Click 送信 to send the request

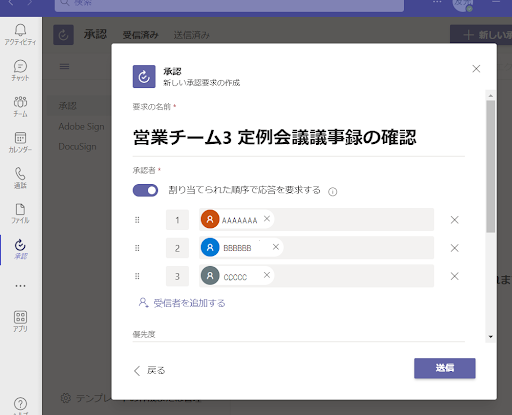coord(445,368)
